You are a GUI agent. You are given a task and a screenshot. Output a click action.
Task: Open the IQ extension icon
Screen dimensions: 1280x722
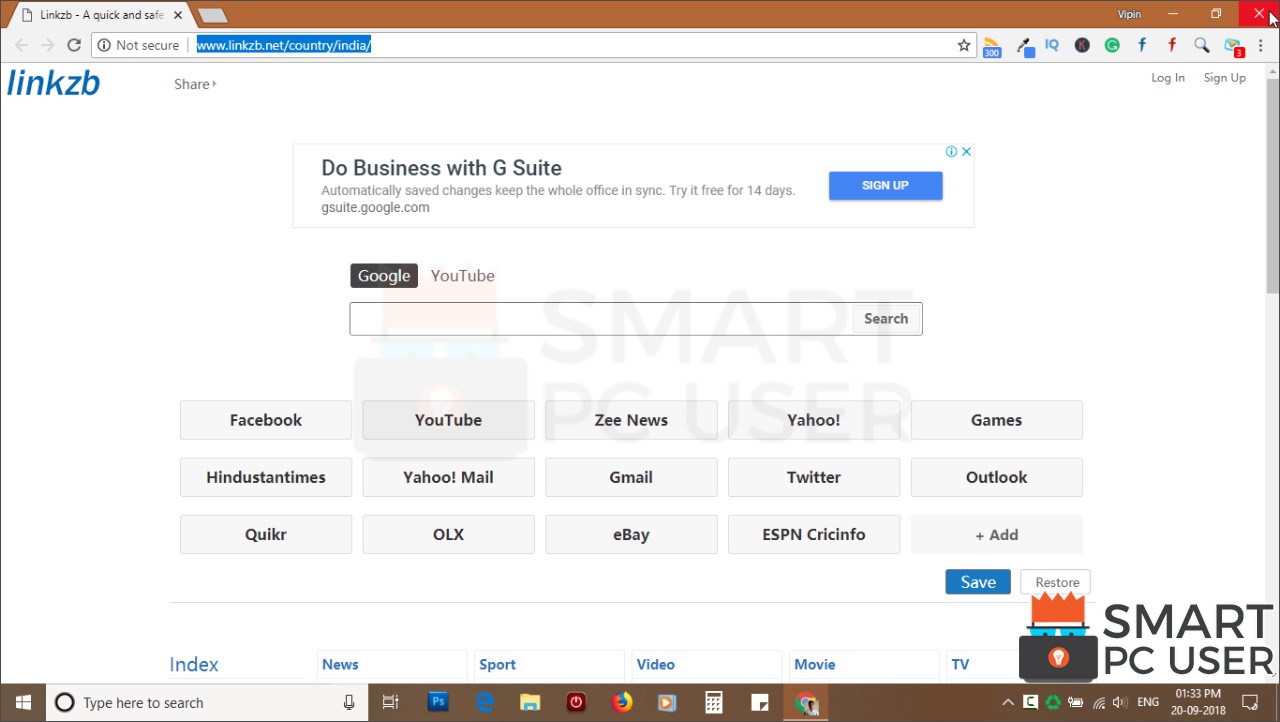1052,45
